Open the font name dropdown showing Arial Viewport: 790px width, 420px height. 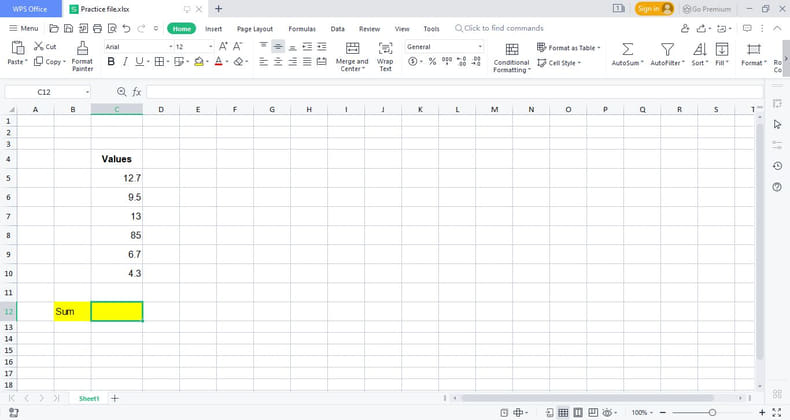point(170,47)
